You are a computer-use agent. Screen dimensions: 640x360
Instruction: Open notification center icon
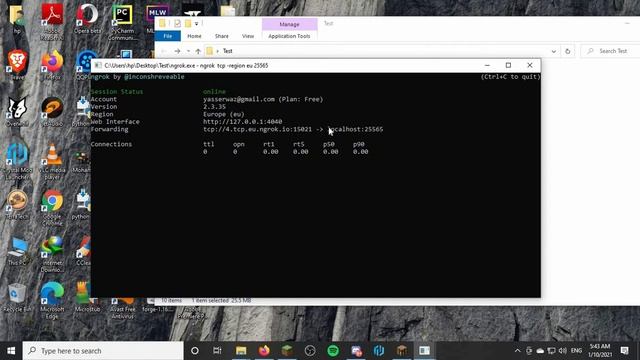624,351
